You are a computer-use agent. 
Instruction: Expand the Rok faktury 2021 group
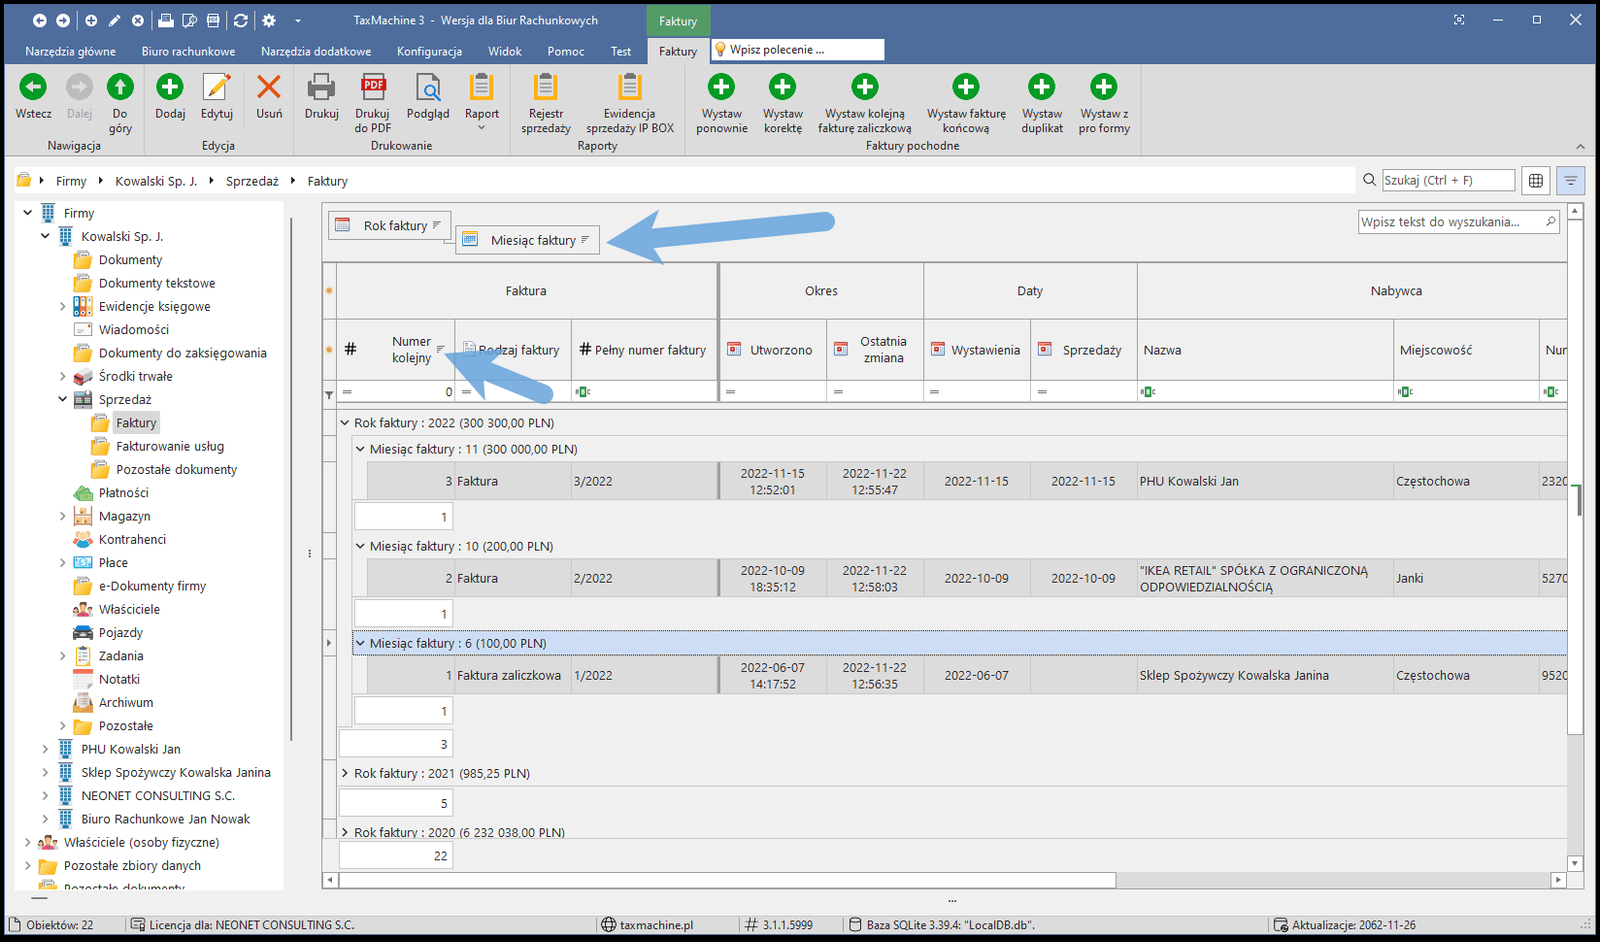pyautogui.click(x=345, y=773)
